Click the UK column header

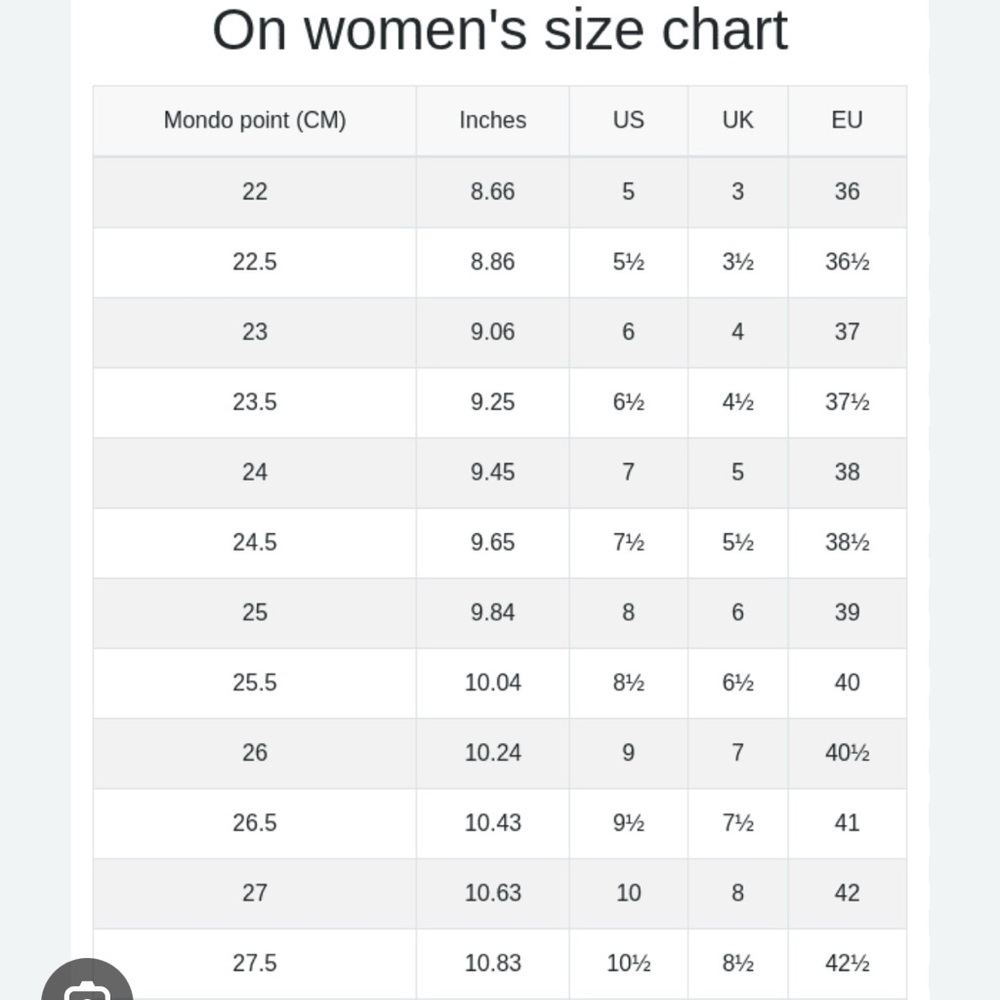pos(738,121)
